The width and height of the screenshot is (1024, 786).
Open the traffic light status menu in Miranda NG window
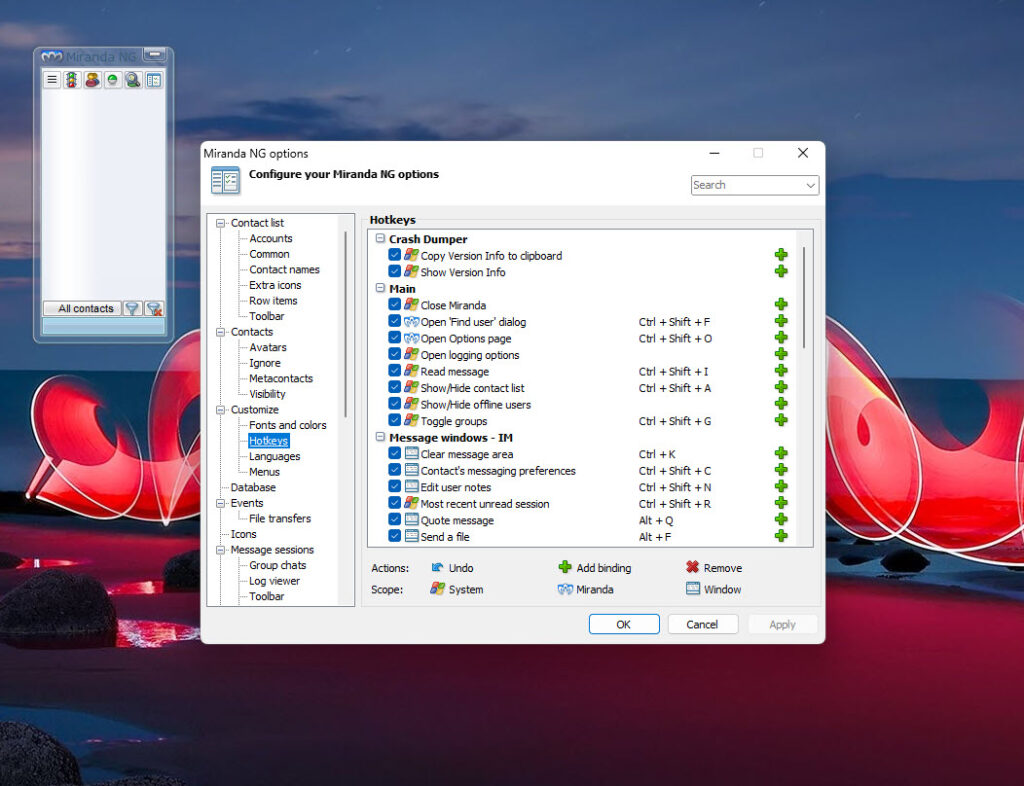click(x=72, y=80)
